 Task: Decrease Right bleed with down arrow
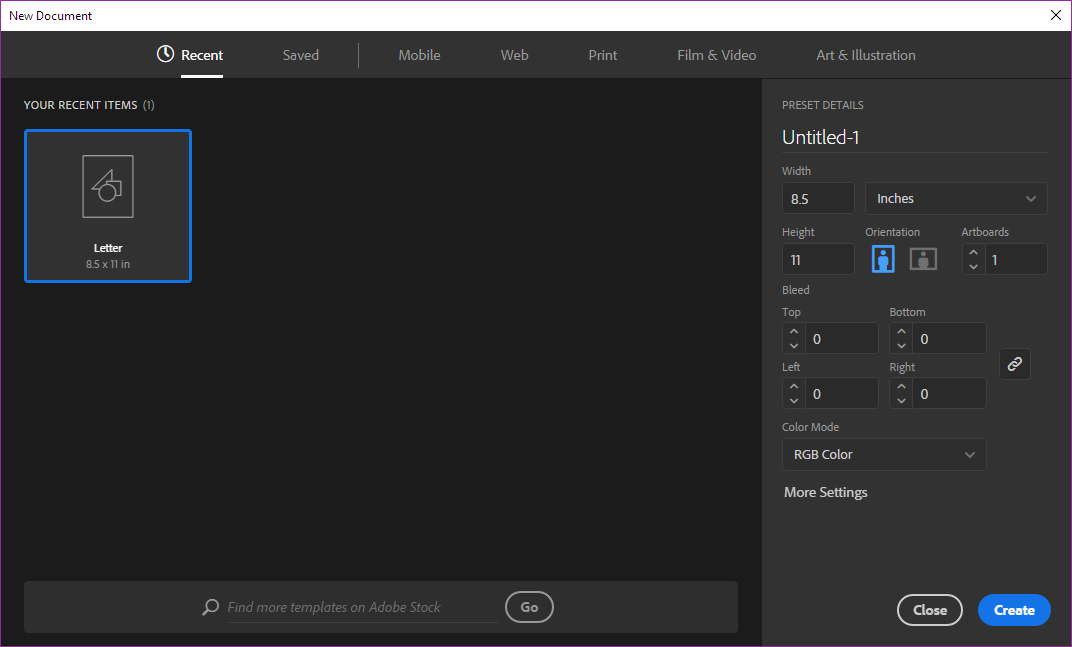point(902,400)
